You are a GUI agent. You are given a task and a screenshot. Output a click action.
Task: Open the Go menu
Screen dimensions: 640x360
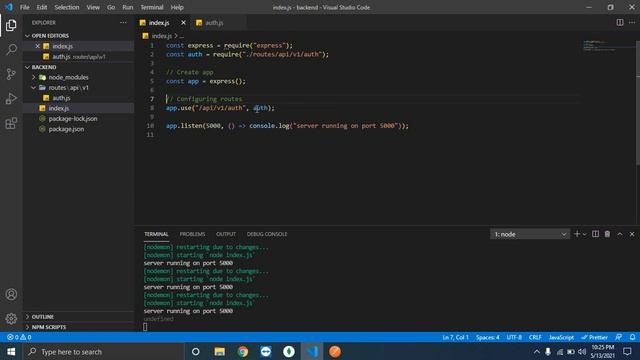pos(111,7)
